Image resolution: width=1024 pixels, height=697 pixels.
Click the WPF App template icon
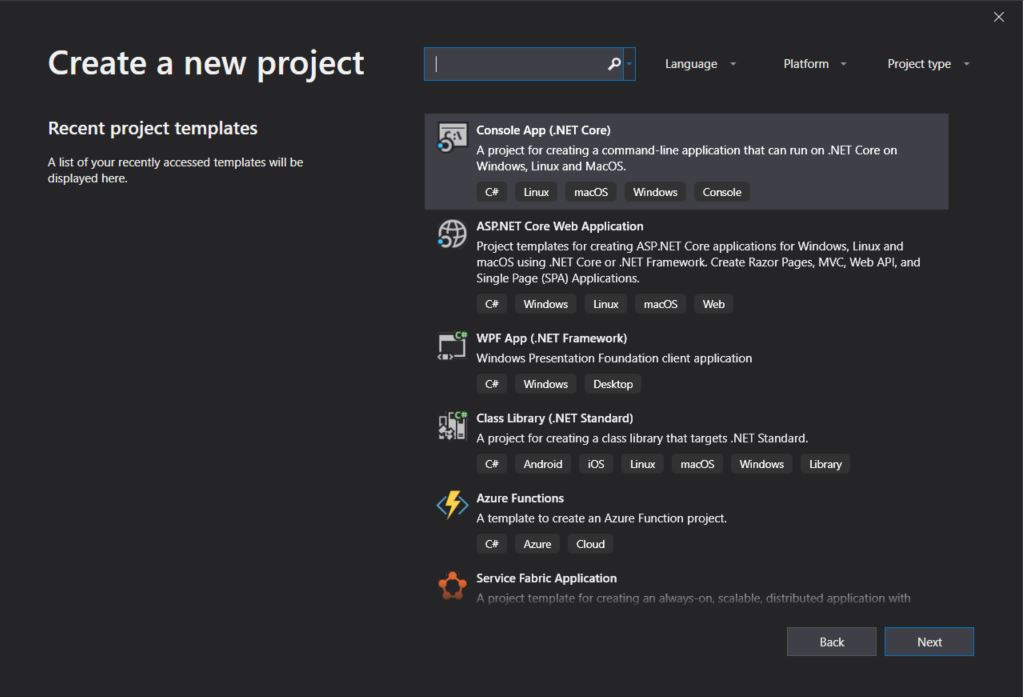click(452, 346)
